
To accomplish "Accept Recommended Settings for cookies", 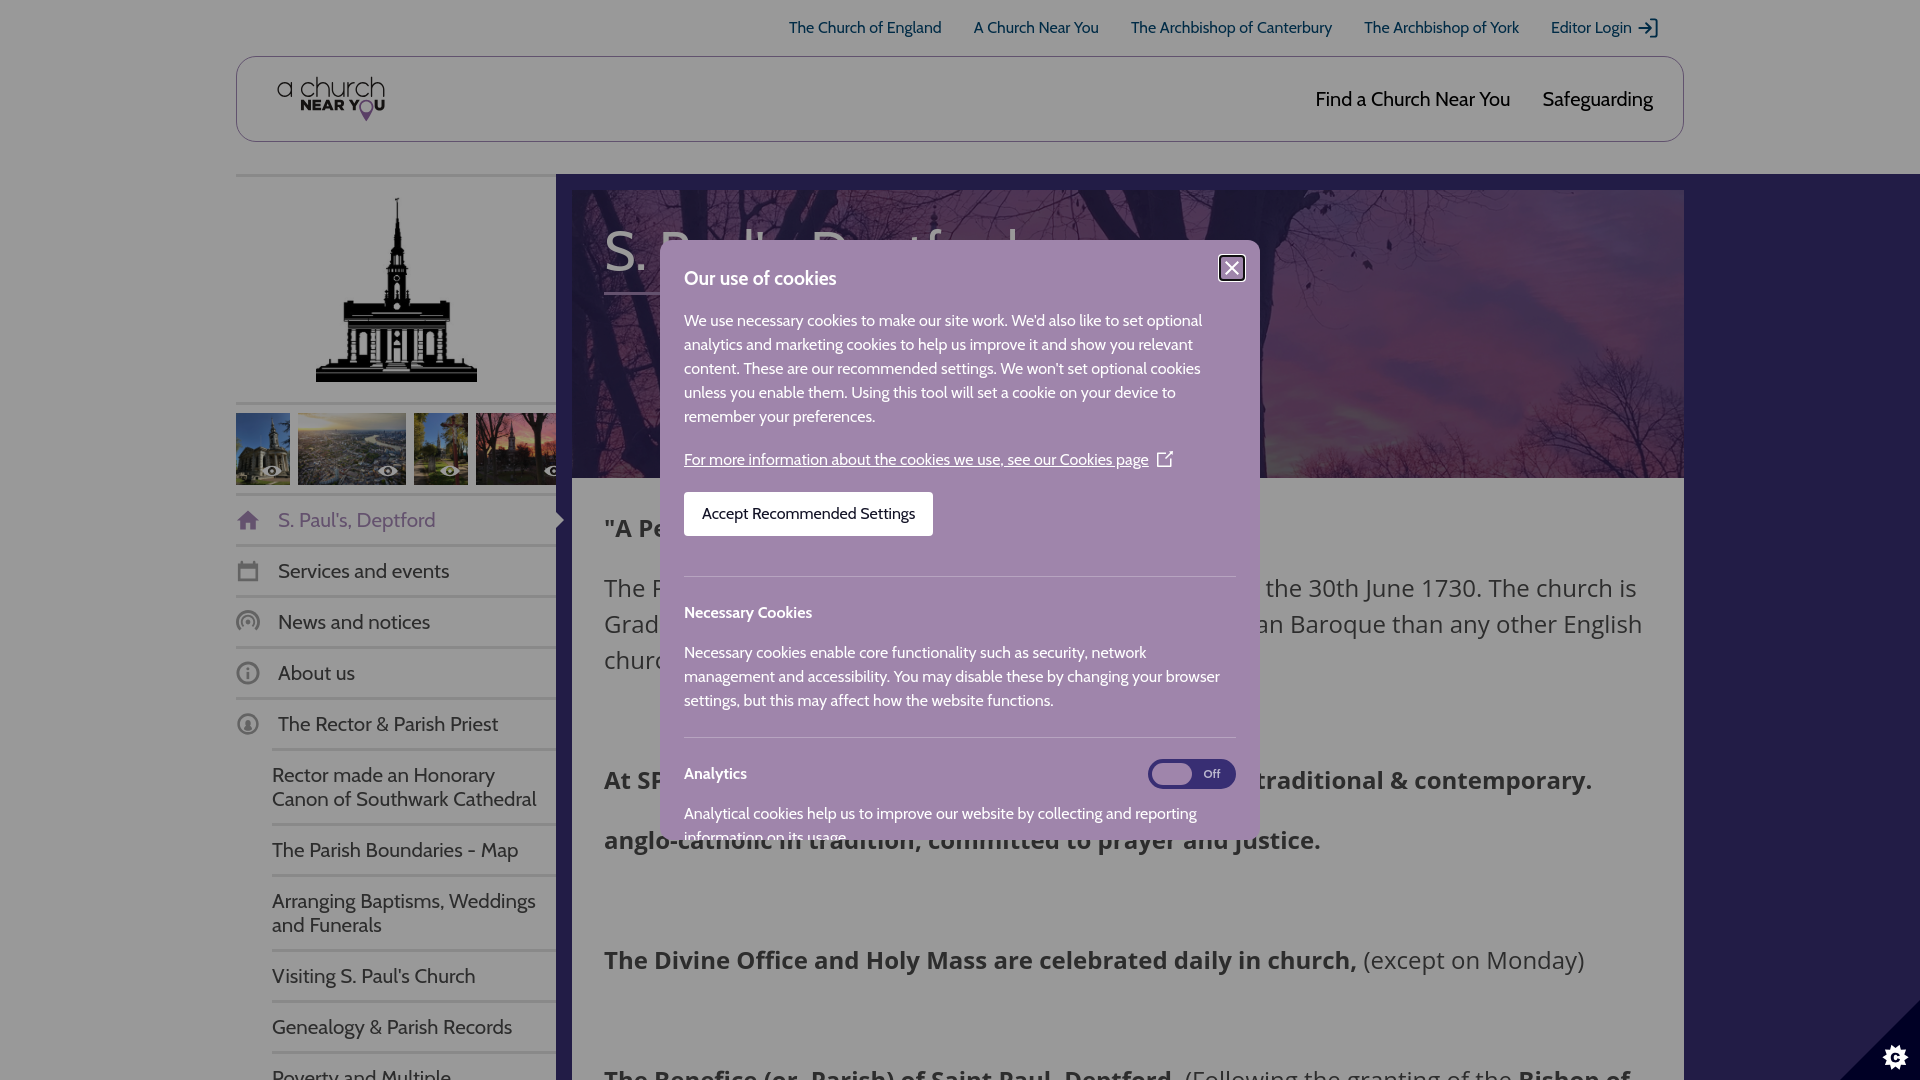I will [808, 514].
